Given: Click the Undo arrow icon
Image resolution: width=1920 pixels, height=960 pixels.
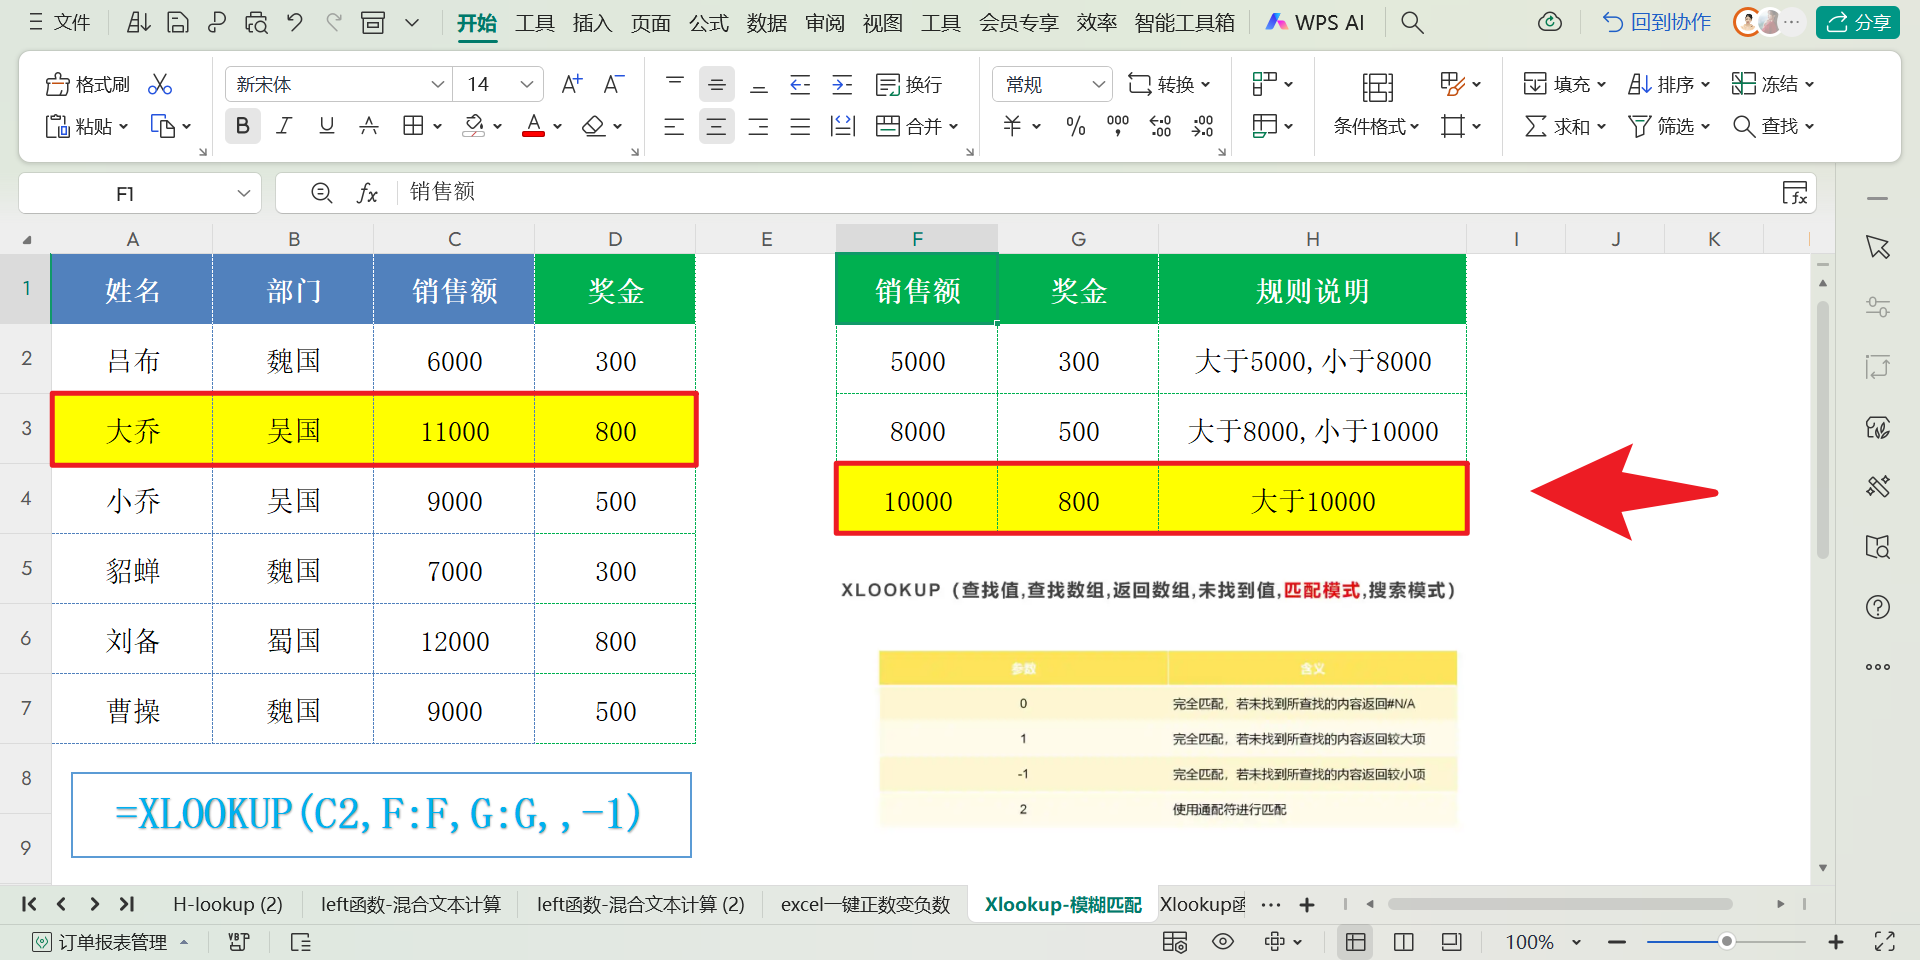Looking at the screenshot, I should click(295, 22).
